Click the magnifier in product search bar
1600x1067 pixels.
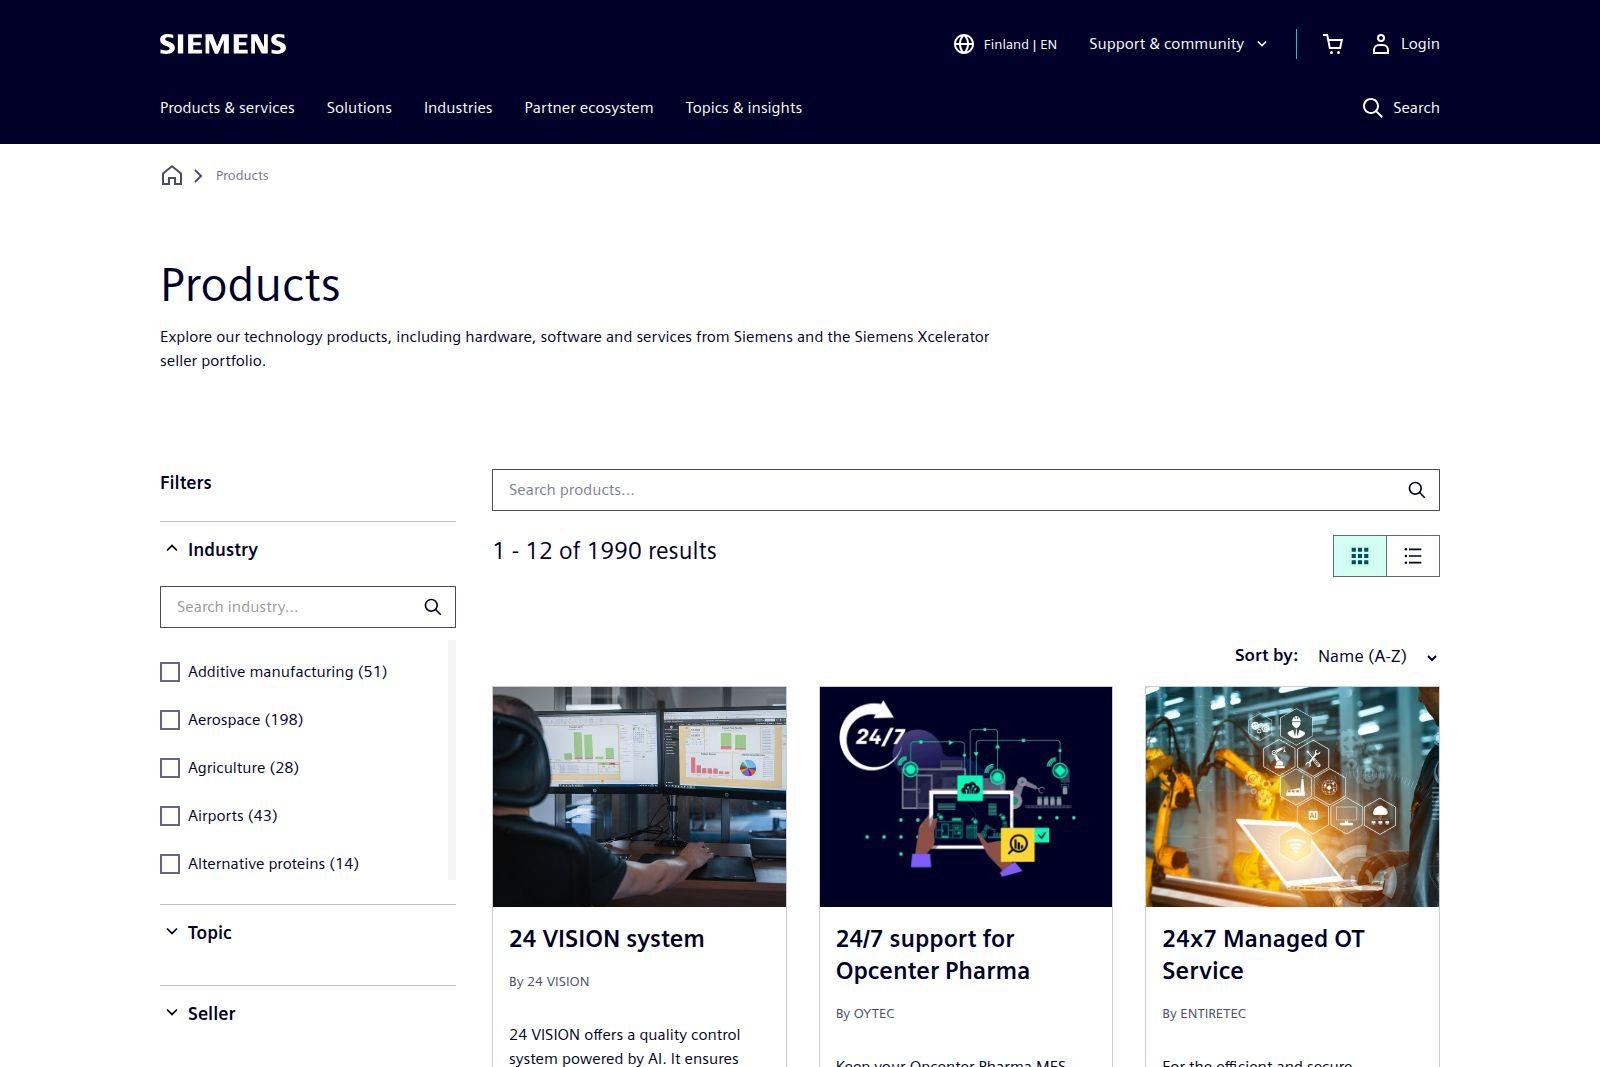pyautogui.click(x=1416, y=490)
